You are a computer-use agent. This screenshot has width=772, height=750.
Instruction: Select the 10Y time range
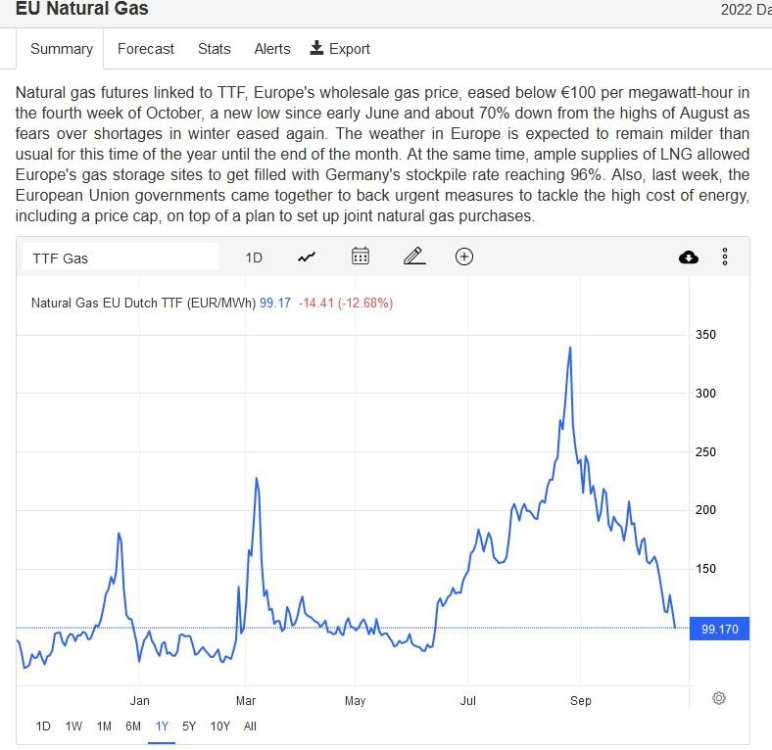(220, 726)
